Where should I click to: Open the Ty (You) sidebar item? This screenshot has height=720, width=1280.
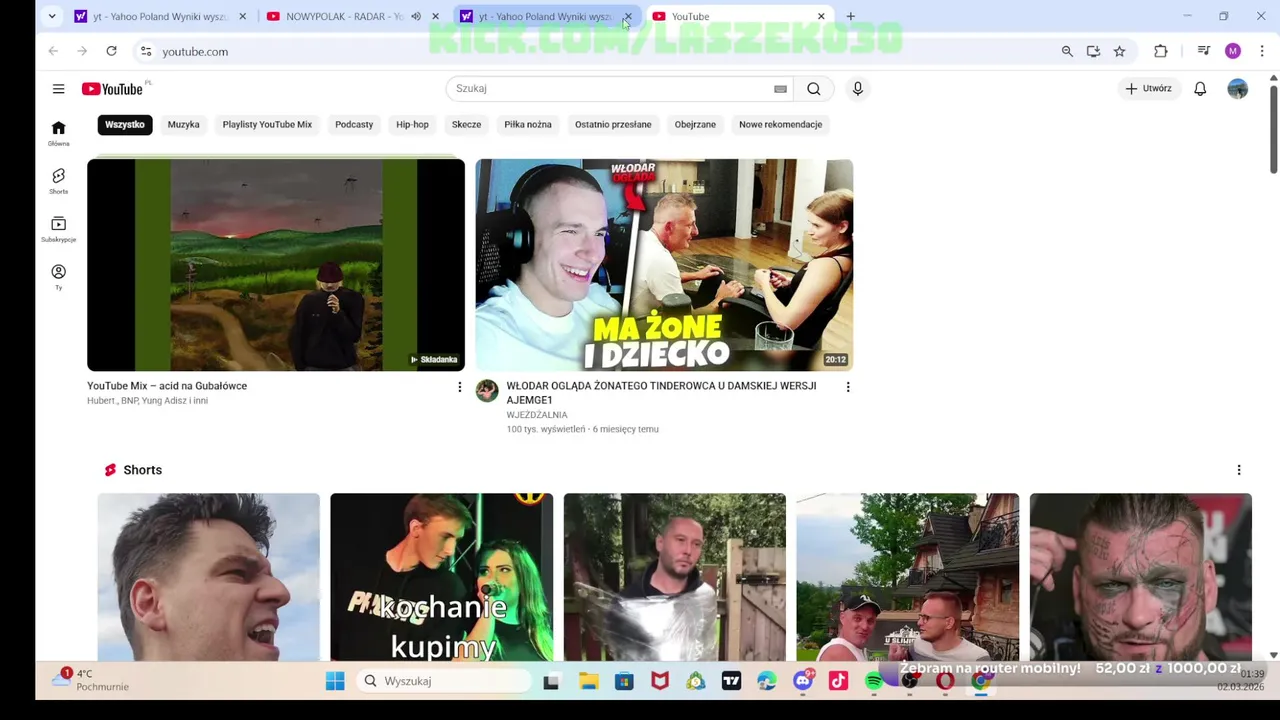click(x=58, y=277)
